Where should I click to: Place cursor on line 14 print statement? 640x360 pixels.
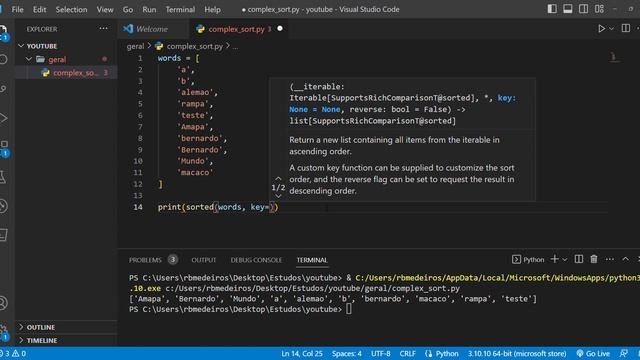(x=218, y=207)
